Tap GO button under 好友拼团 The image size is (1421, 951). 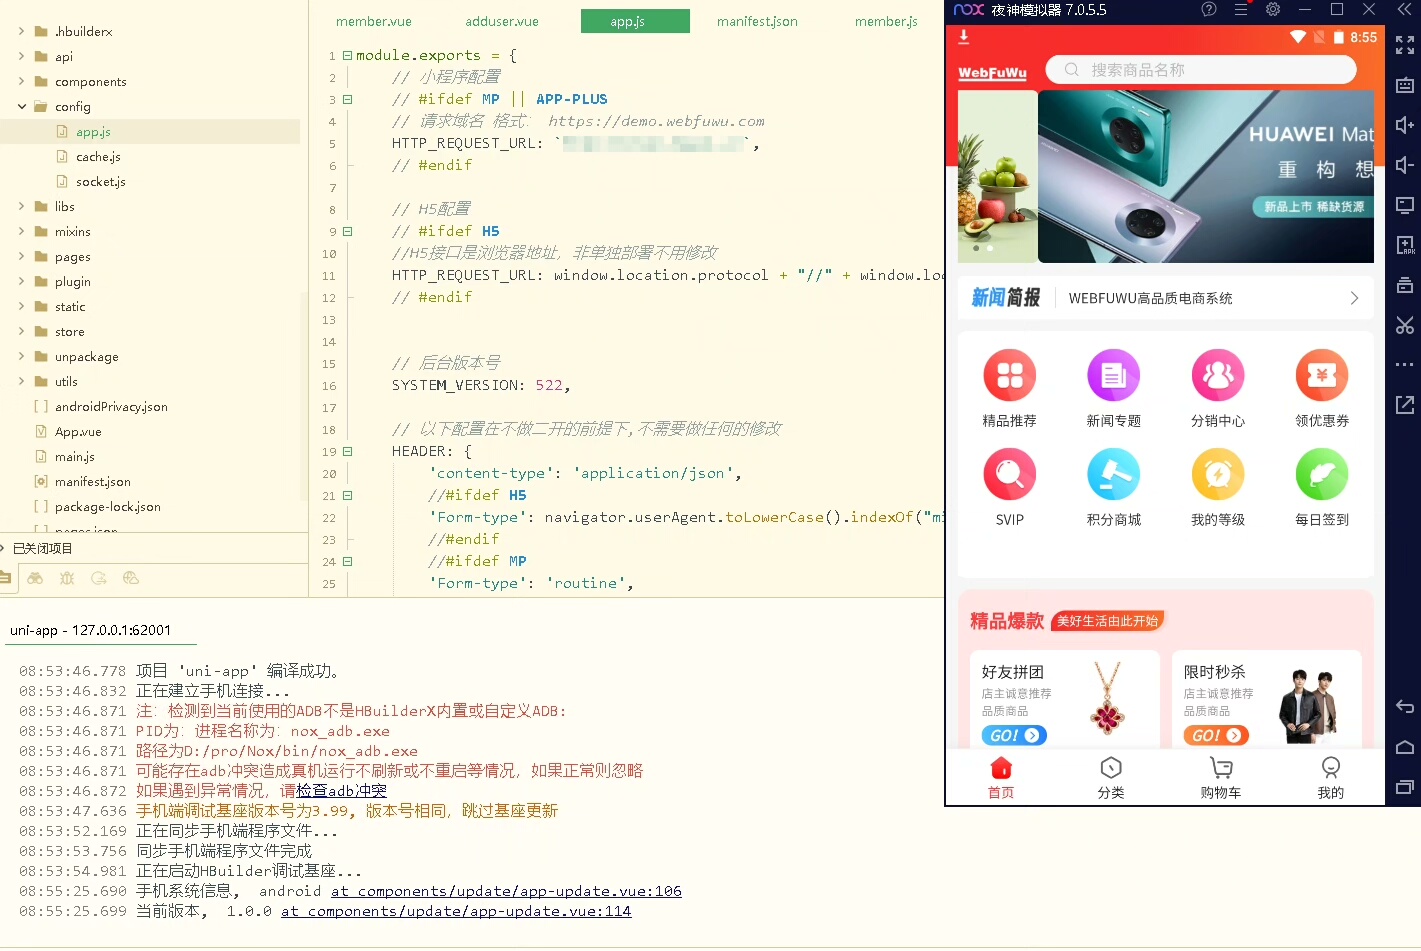click(1014, 735)
